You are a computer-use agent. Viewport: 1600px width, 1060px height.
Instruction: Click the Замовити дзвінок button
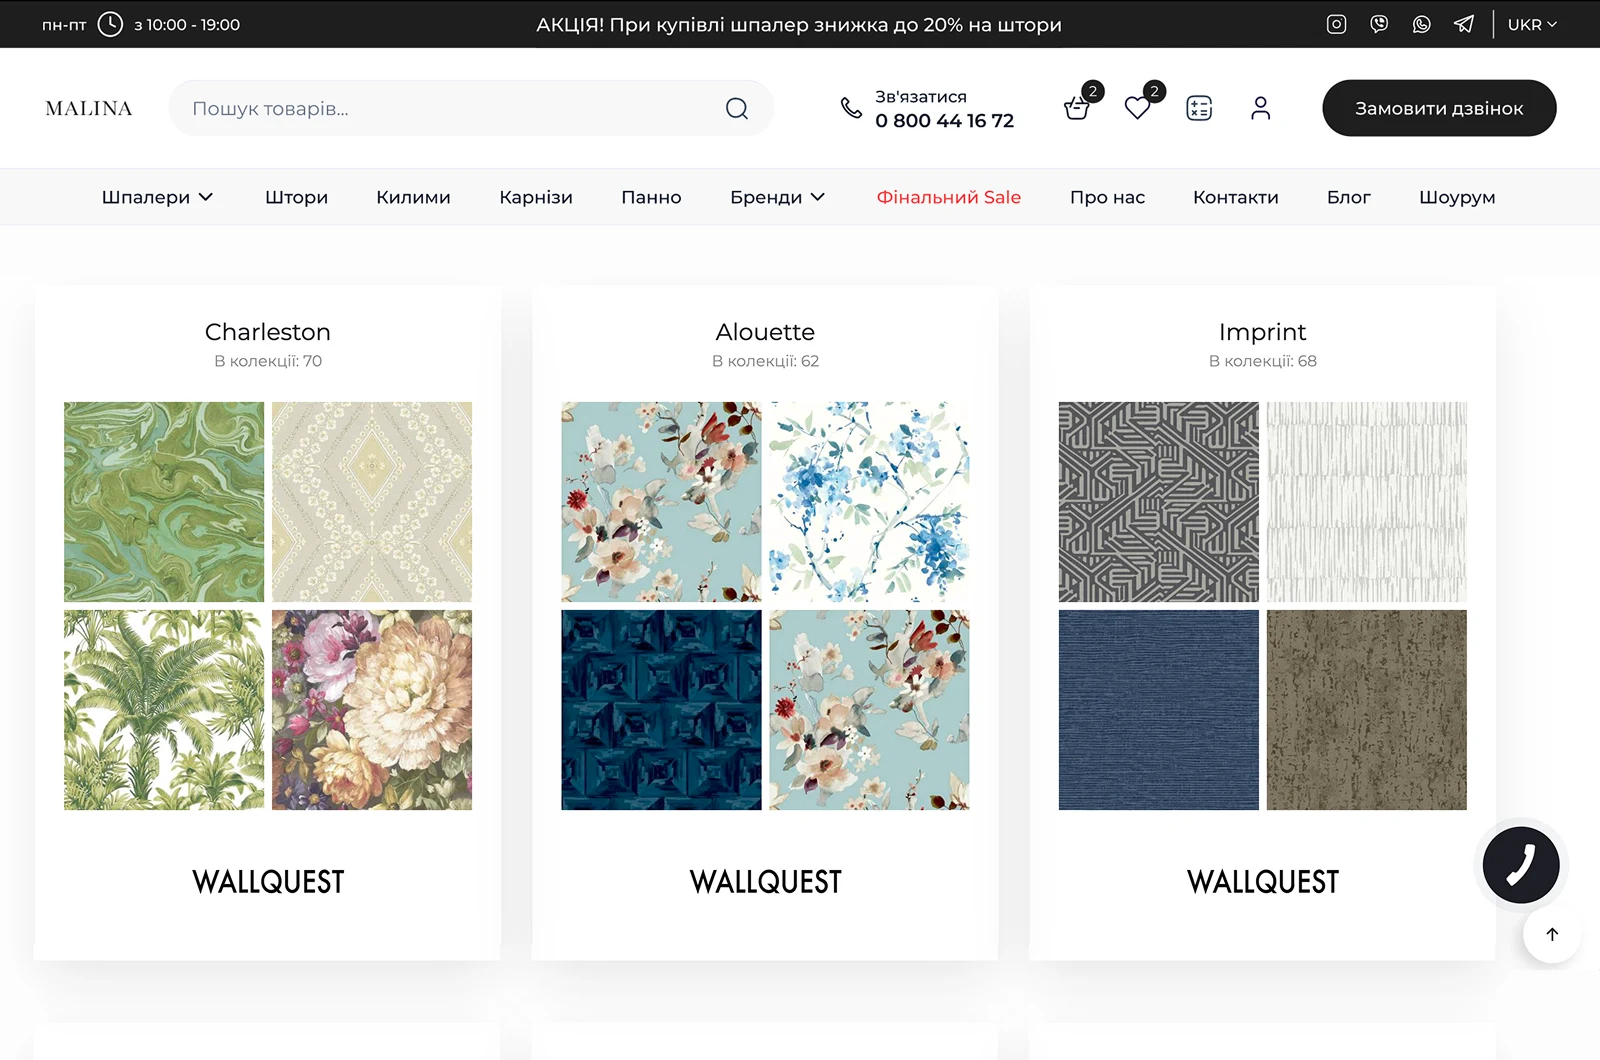pyautogui.click(x=1439, y=108)
